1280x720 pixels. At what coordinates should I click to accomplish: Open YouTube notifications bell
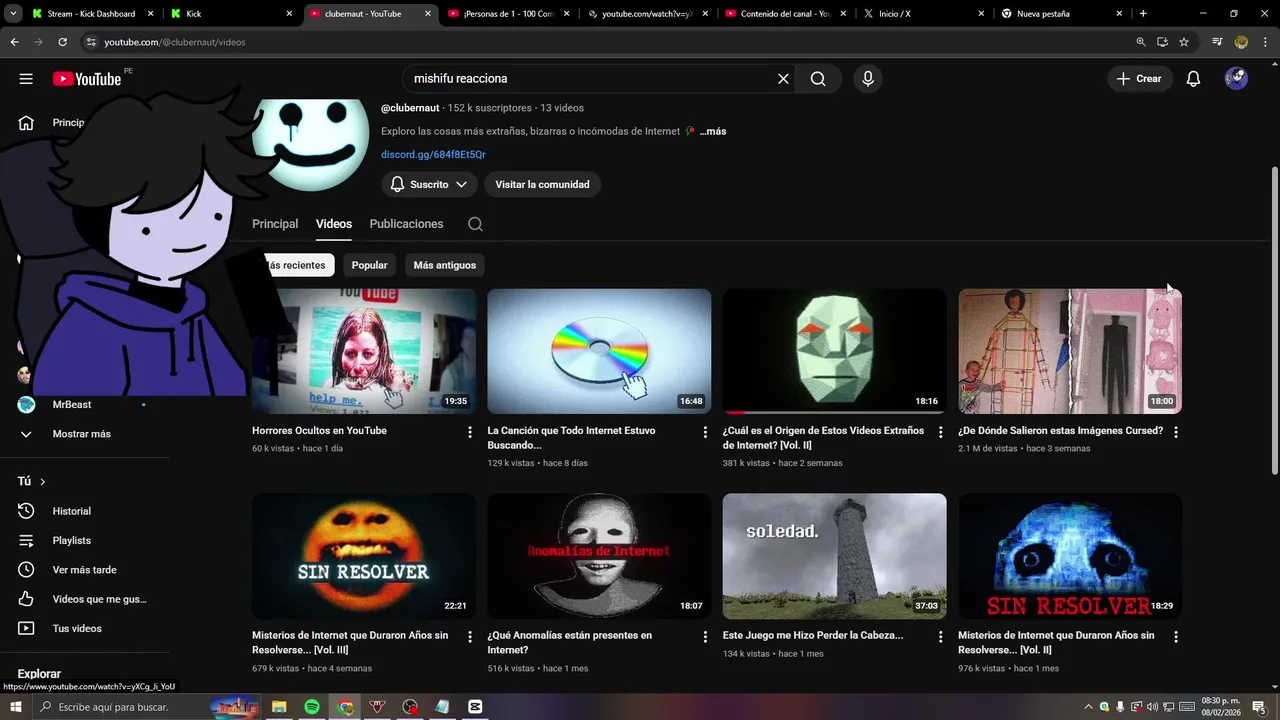(1193, 79)
